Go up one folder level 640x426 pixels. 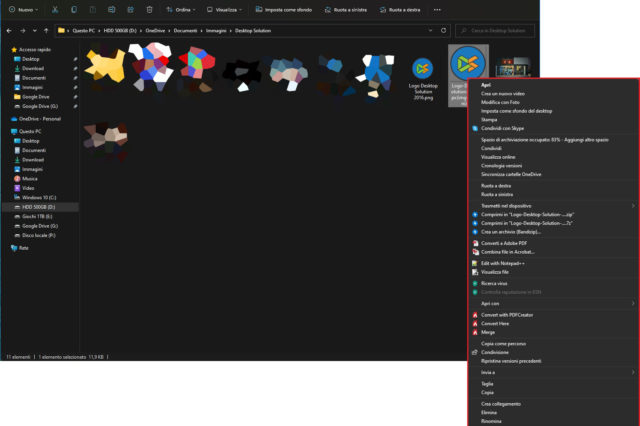(x=46, y=31)
